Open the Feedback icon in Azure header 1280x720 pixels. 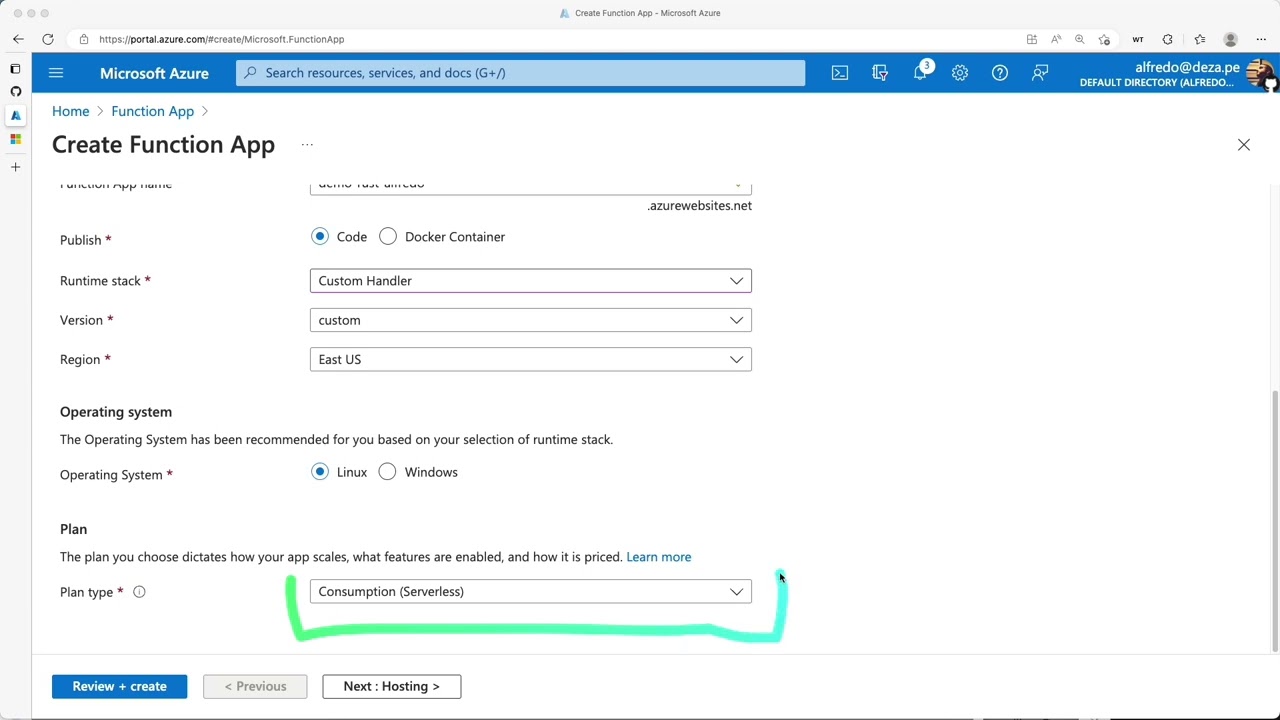(x=1040, y=73)
